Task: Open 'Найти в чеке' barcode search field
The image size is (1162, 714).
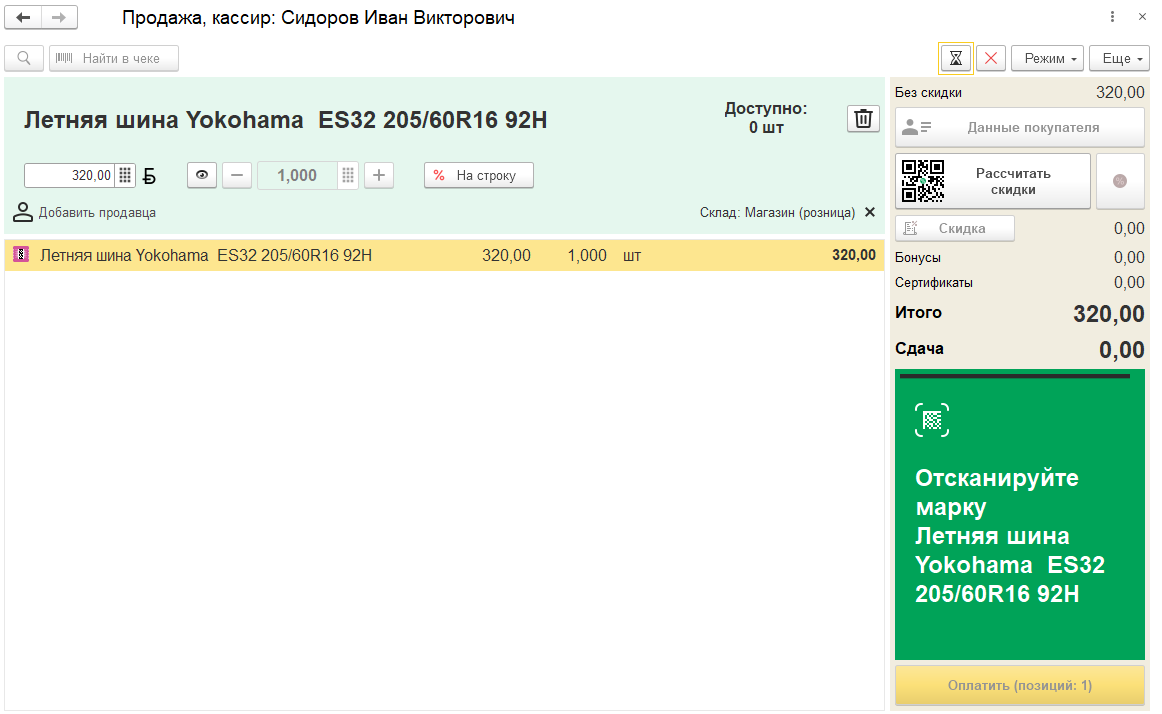Action: tap(114, 58)
